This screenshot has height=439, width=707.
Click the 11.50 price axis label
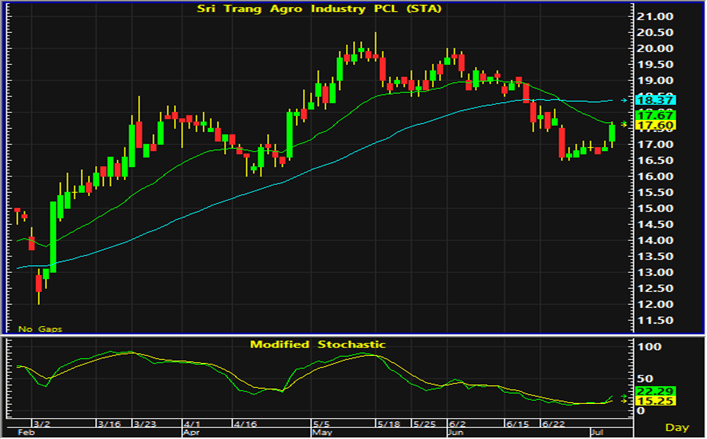tap(654, 320)
